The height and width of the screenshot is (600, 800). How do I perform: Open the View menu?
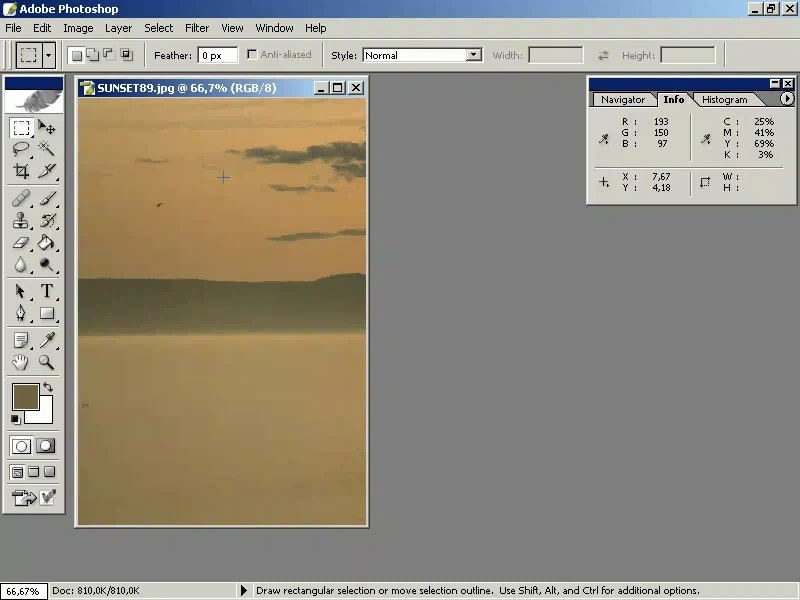click(232, 28)
